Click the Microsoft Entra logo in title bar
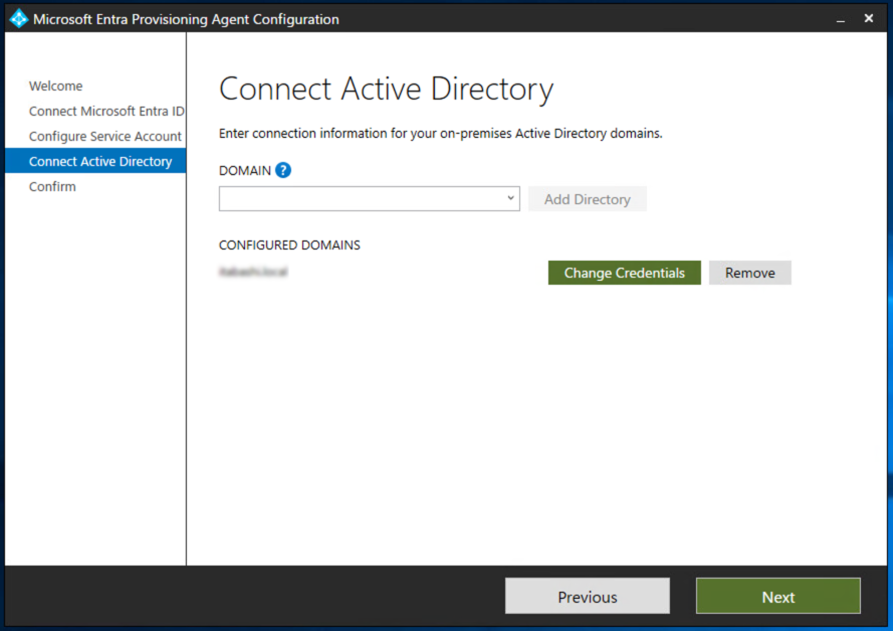 [x=19, y=19]
